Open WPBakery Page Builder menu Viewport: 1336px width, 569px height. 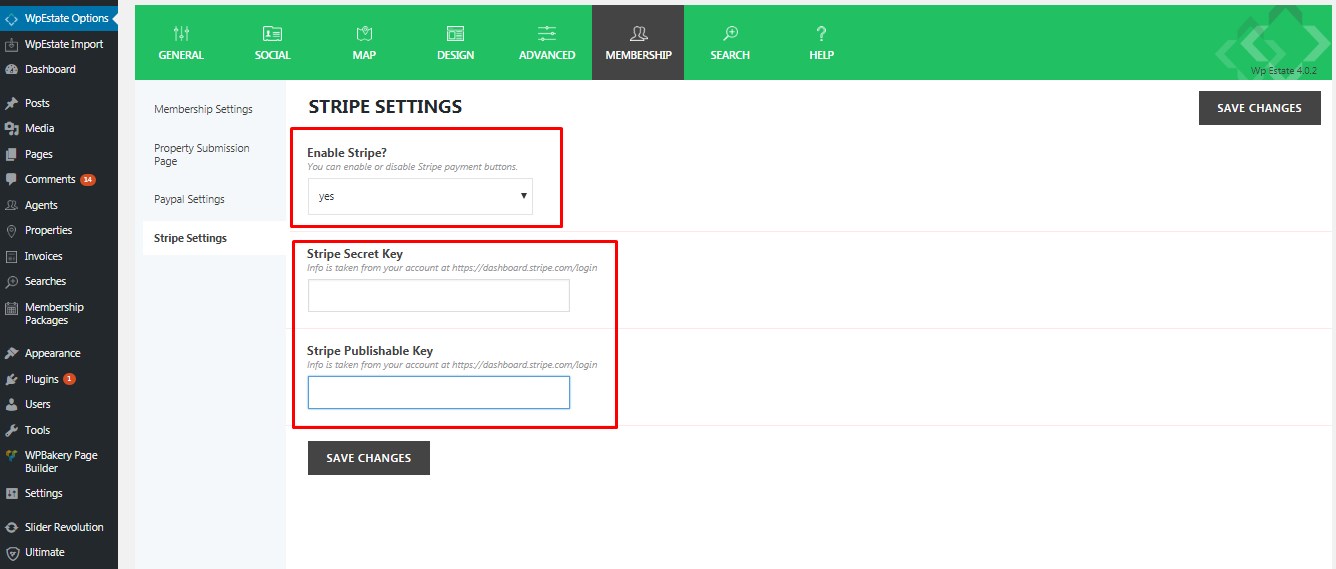pos(61,461)
